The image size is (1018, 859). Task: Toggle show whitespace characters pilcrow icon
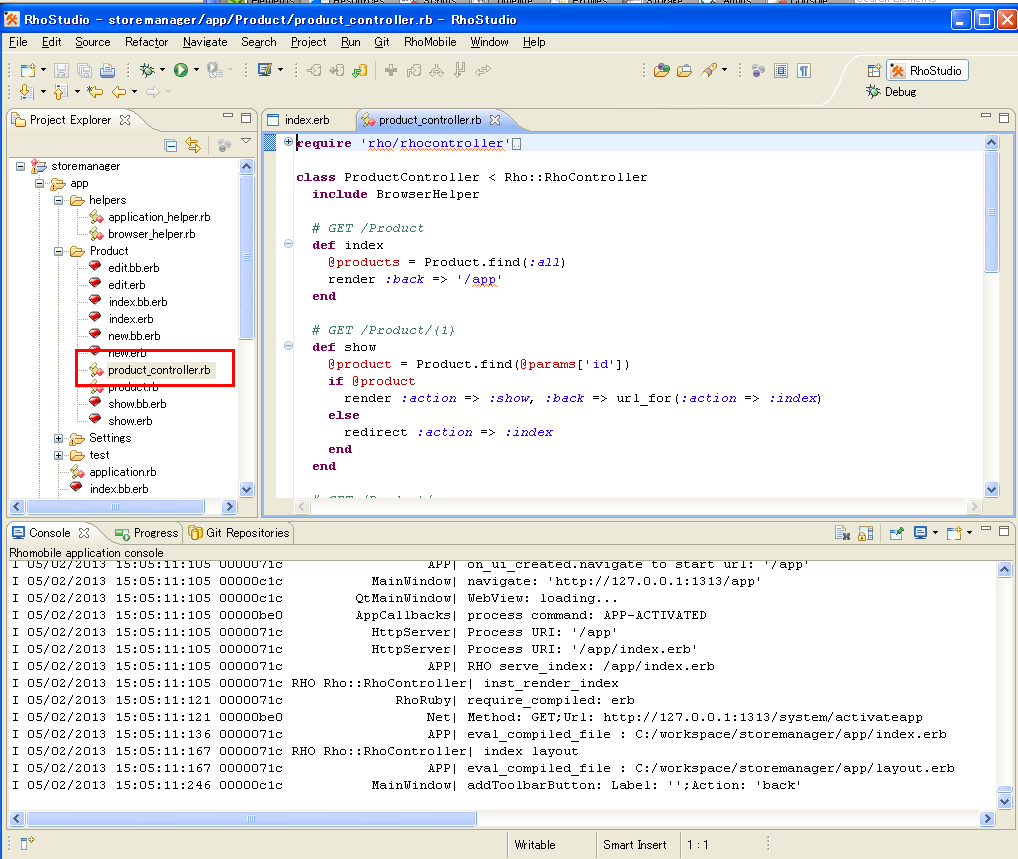804,71
